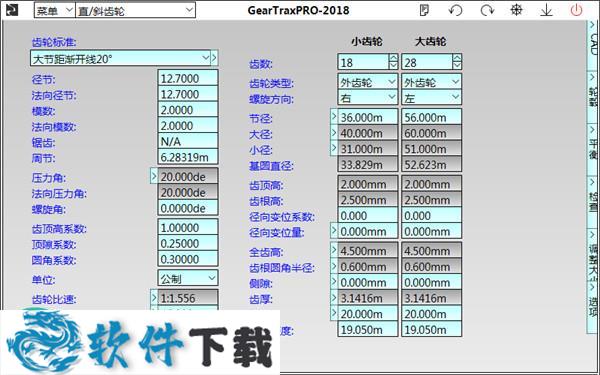Click the 模数 field showing 2.0000
This screenshot has width=600, height=375.
pyautogui.click(x=188, y=110)
